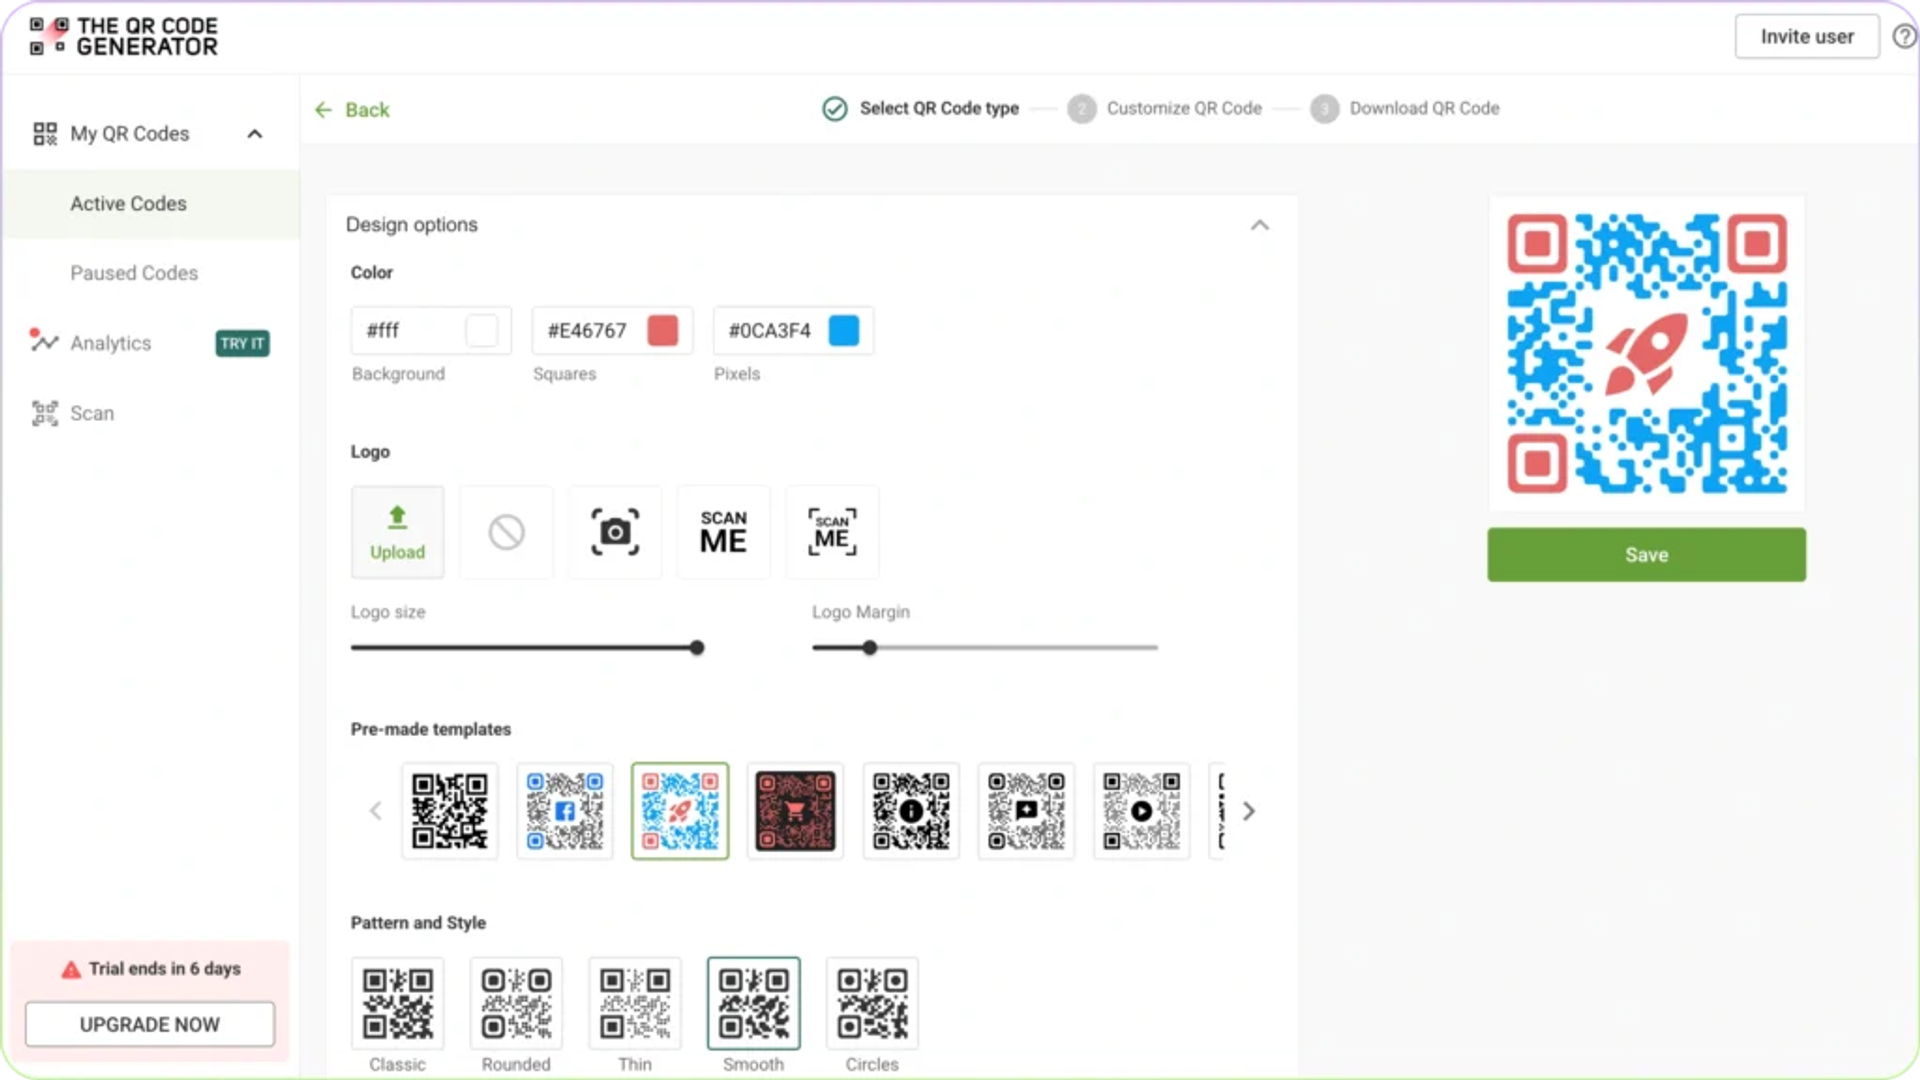Viewport: 1920px width, 1080px height.
Task: Go to Select QR Code type step
Action: click(x=939, y=108)
